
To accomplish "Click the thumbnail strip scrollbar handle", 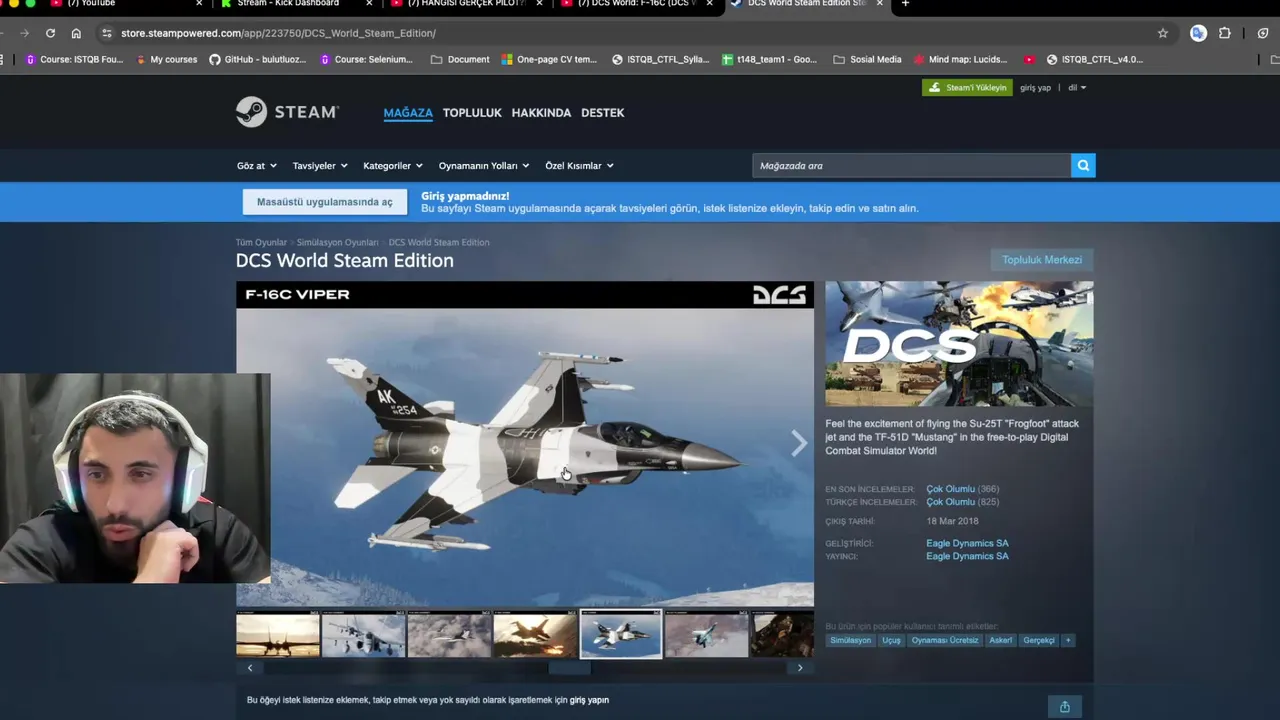I will (x=569, y=668).
